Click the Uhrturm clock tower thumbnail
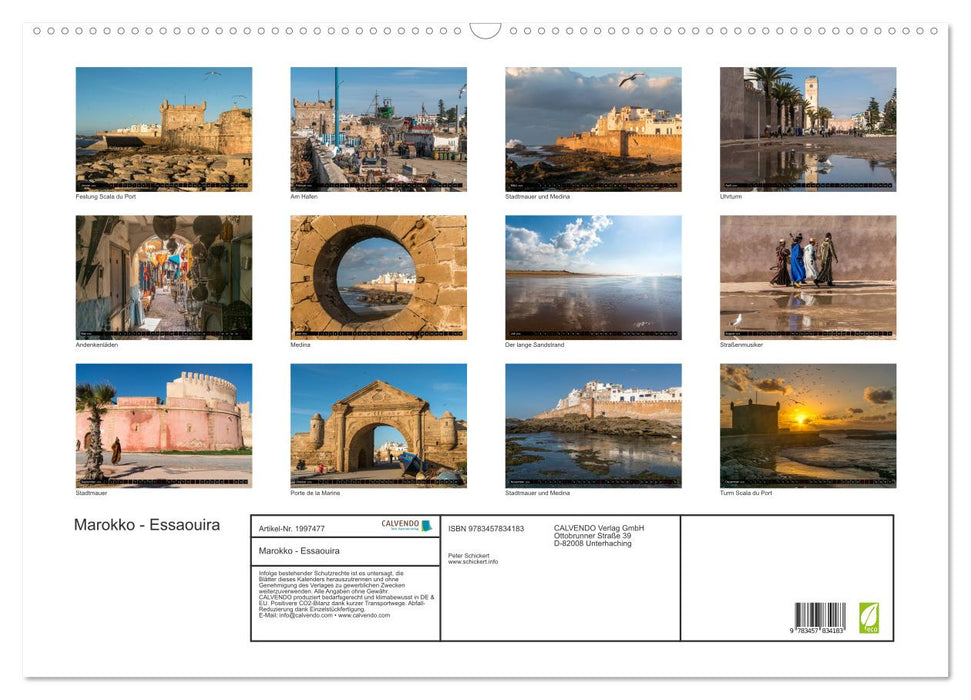971x700 pixels. pos(808,128)
